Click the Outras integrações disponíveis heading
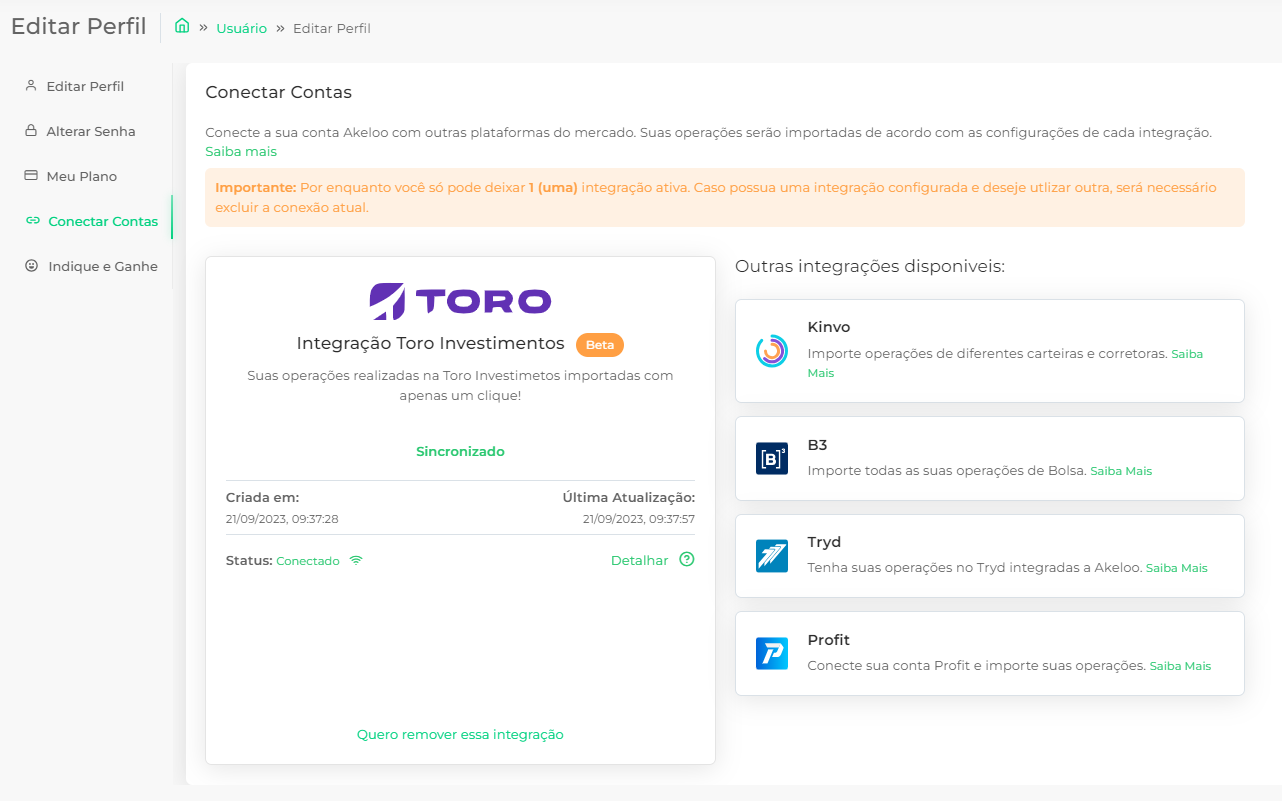 click(x=870, y=266)
